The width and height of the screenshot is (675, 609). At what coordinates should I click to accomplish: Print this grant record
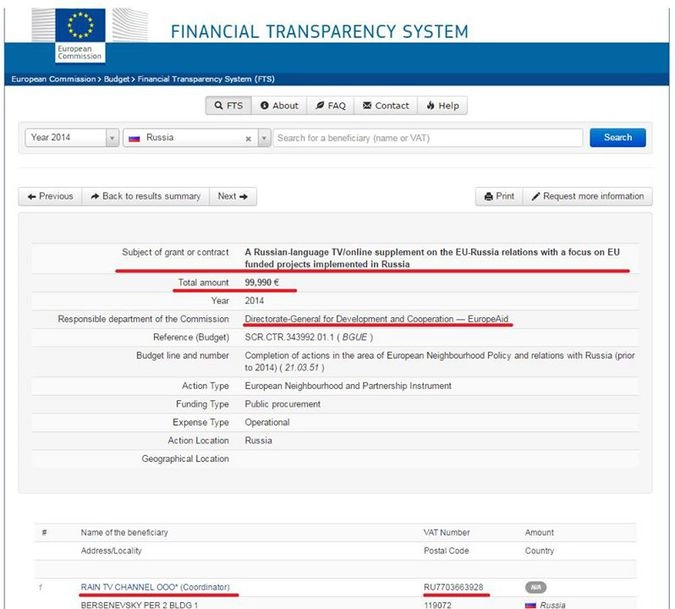pos(499,196)
